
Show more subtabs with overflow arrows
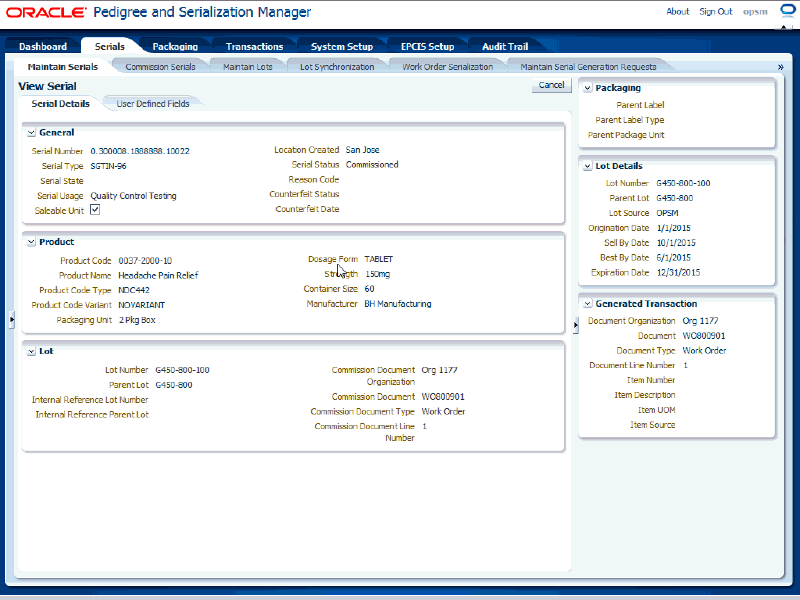click(x=780, y=67)
